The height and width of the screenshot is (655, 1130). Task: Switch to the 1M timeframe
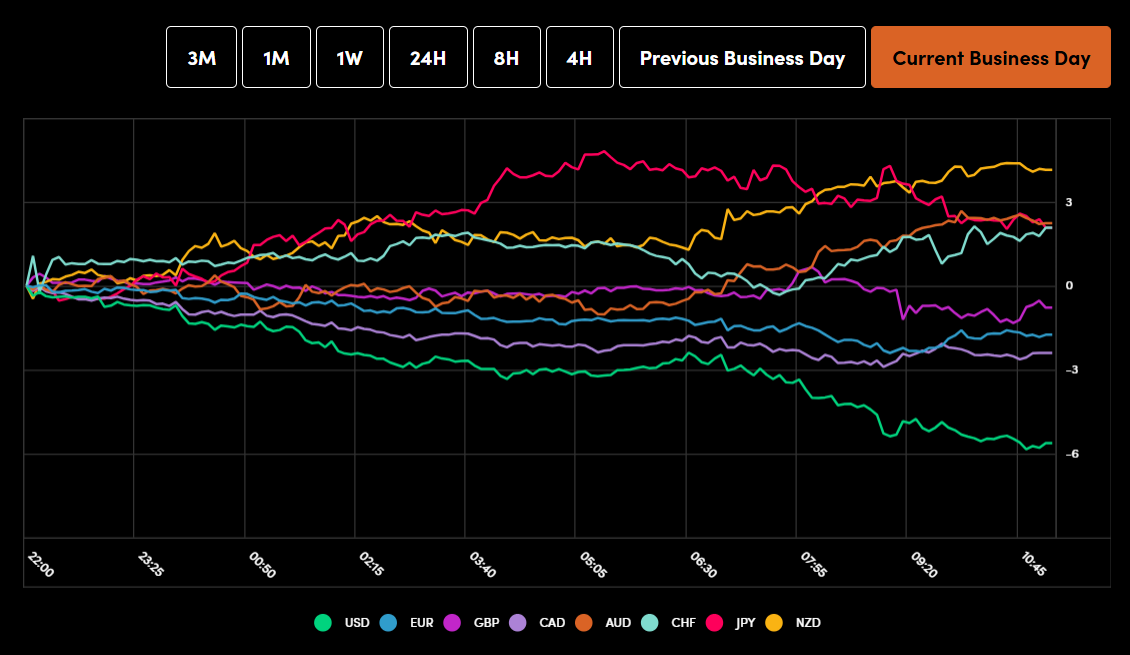click(x=276, y=57)
